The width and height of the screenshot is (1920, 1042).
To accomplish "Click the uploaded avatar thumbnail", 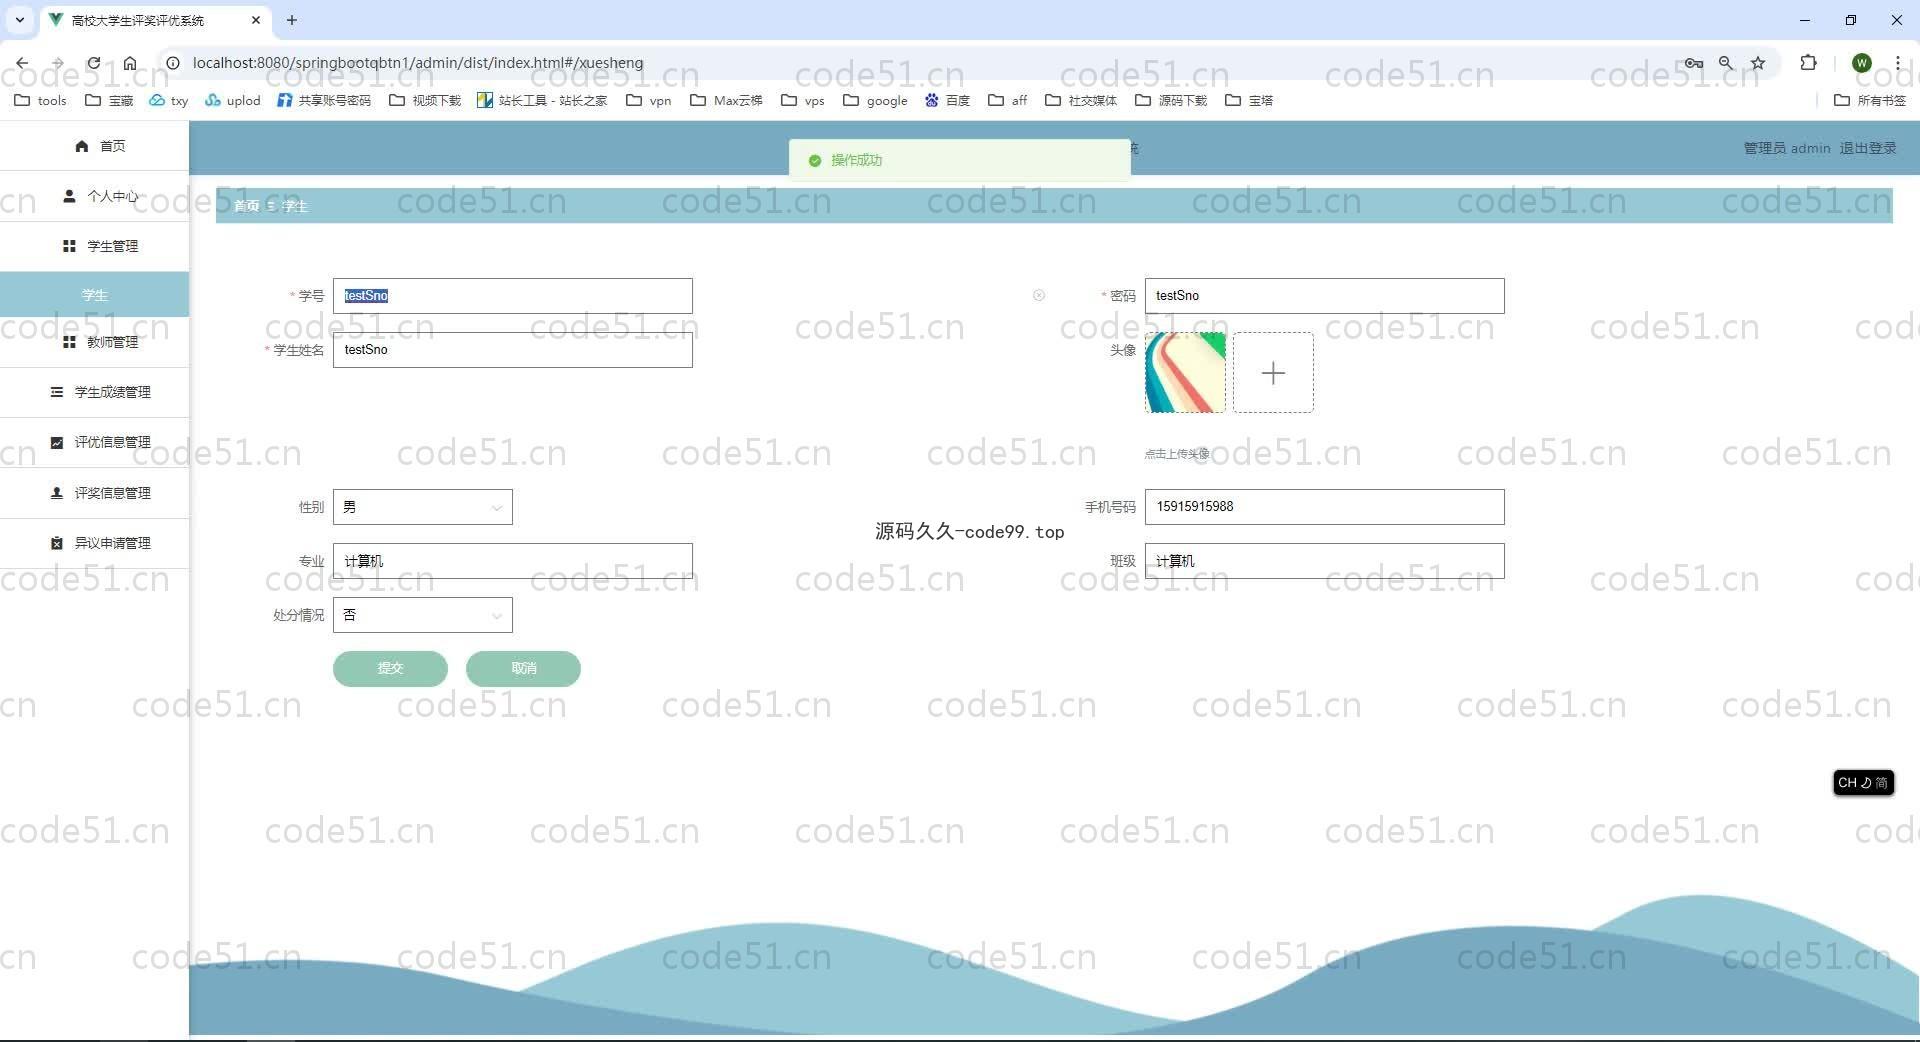I will (x=1185, y=373).
